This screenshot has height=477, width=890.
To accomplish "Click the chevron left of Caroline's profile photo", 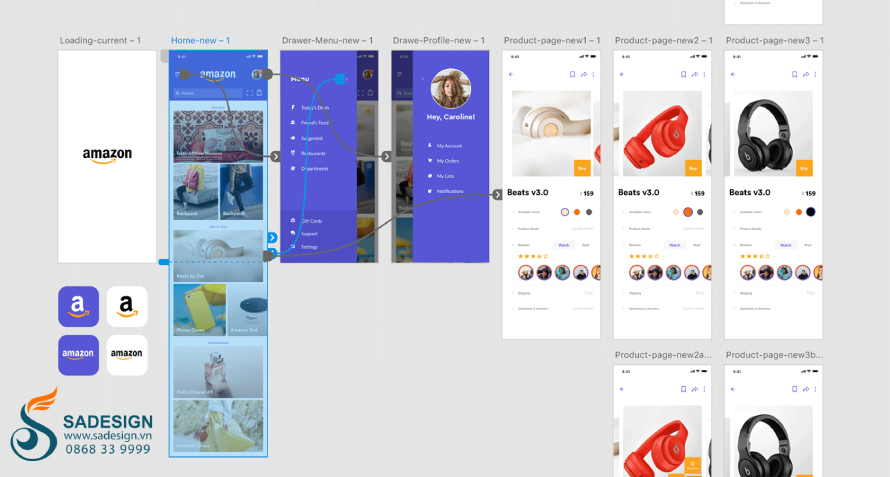I will 422,79.
